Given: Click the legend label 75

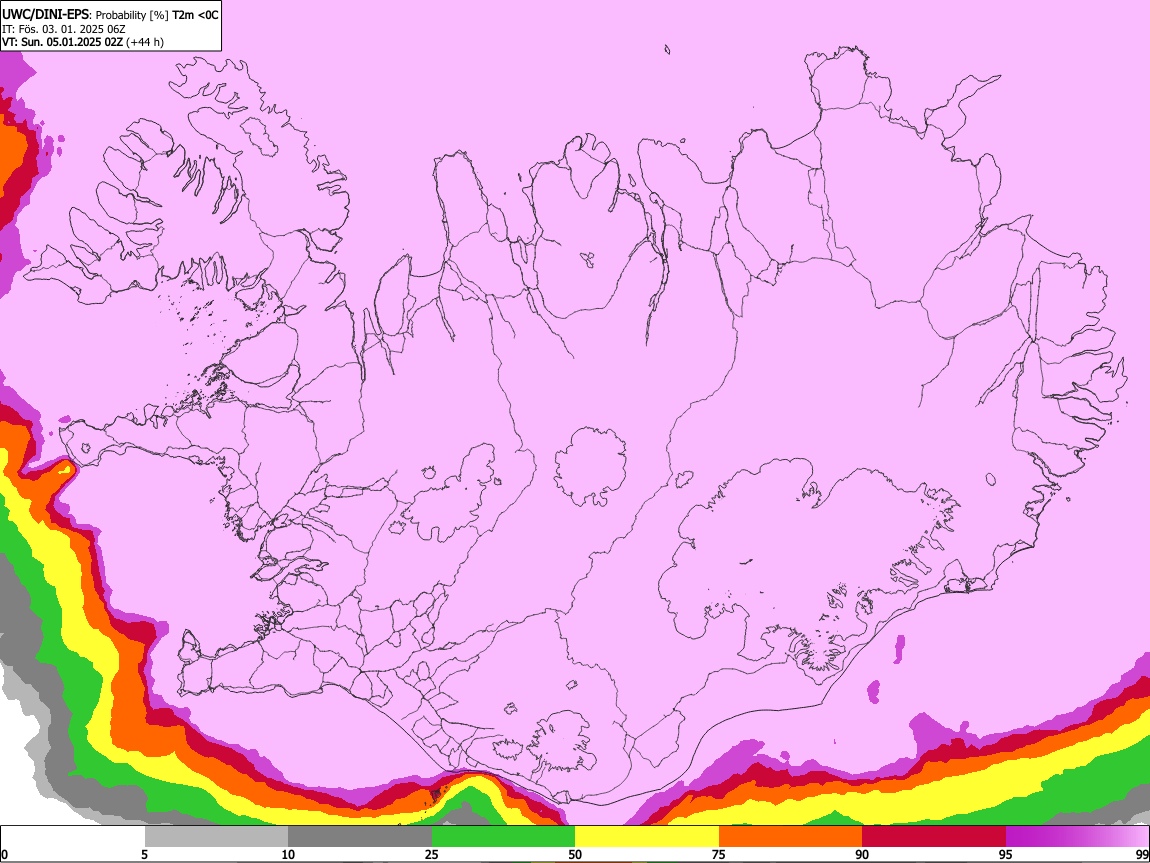Looking at the screenshot, I should (719, 855).
